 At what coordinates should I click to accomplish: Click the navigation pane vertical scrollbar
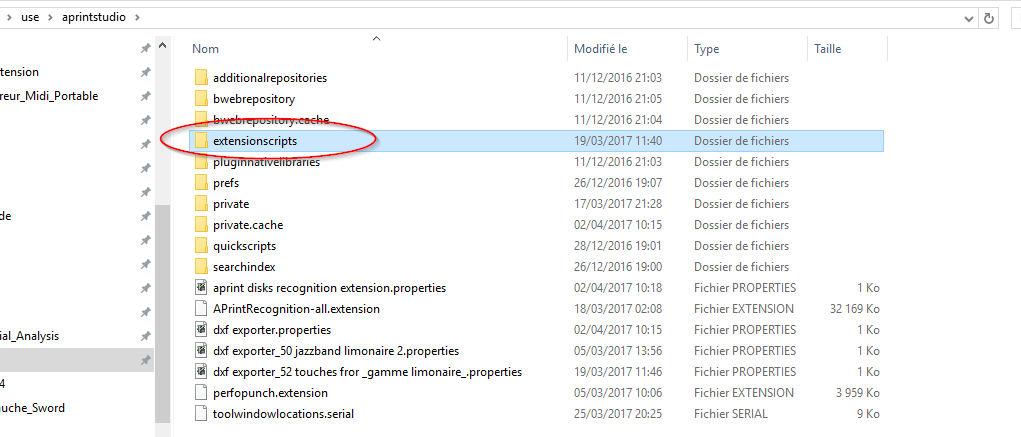162,300
